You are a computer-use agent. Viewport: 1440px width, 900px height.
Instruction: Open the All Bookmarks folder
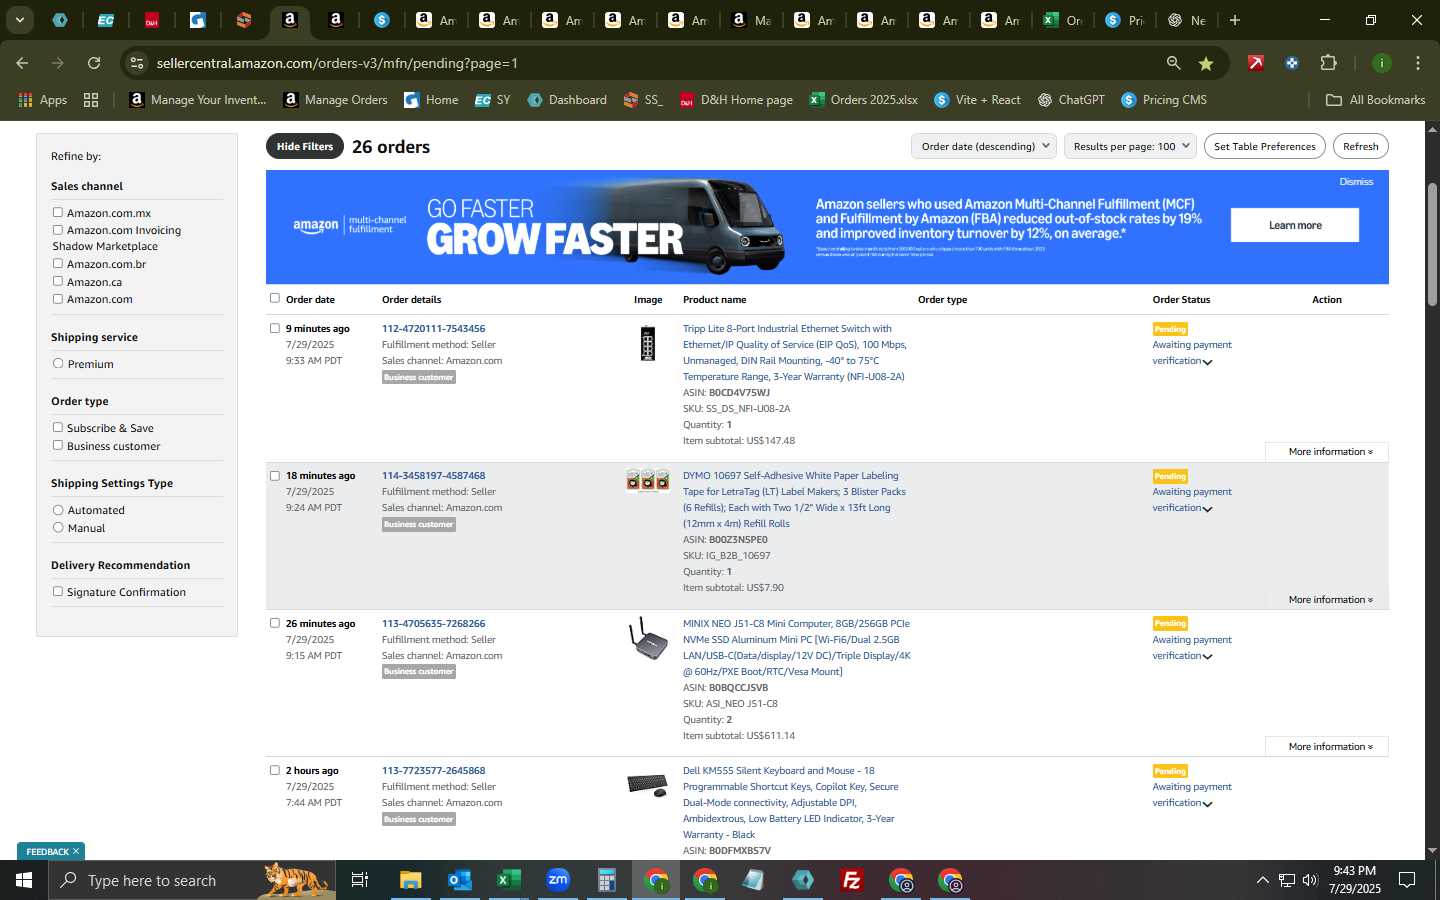(1376, 100)
